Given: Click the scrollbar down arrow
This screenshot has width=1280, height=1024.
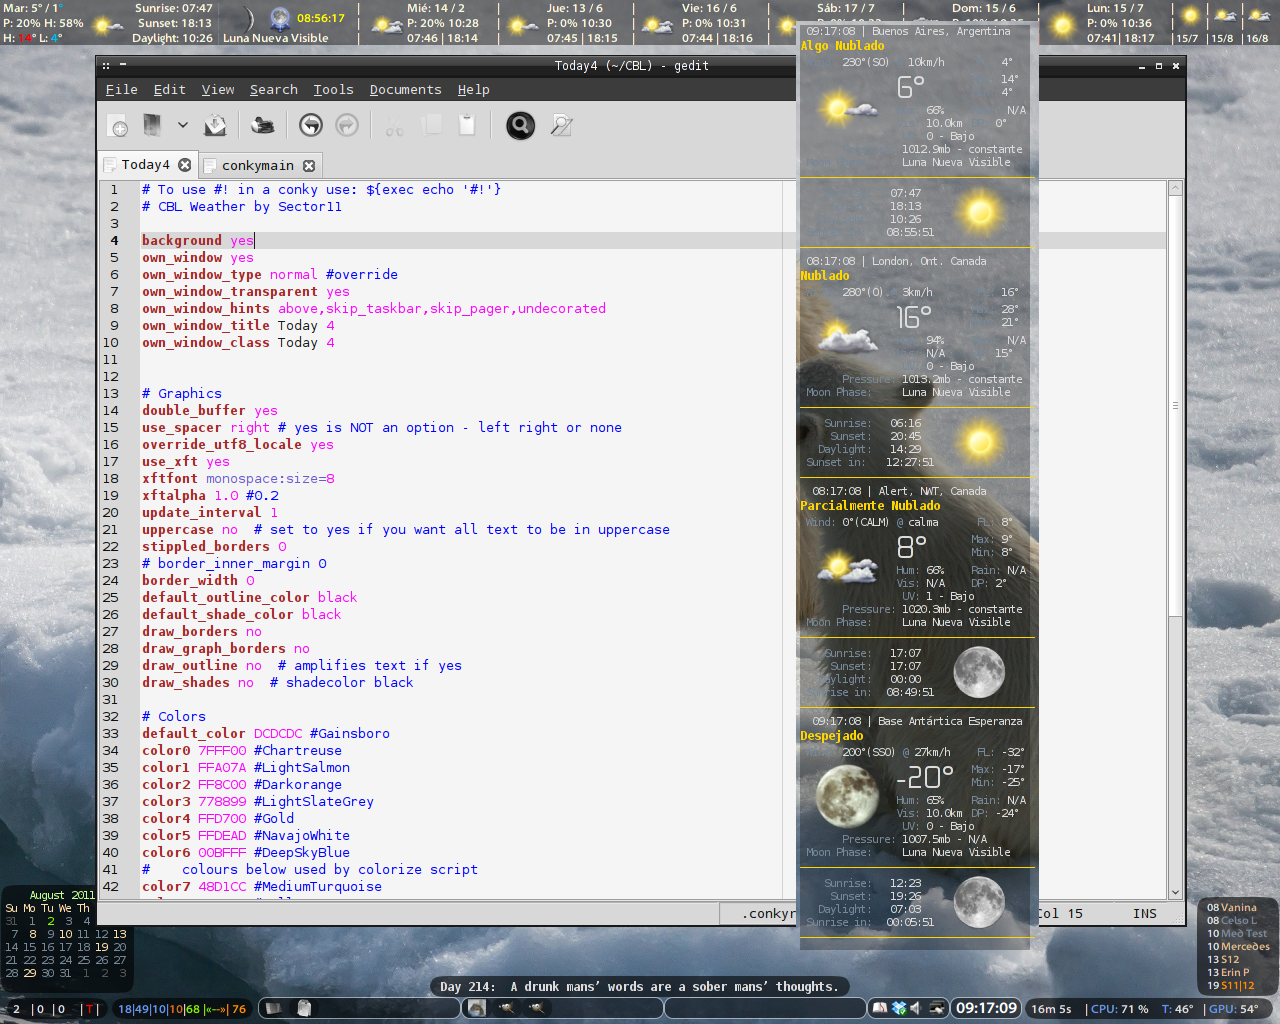Looking at the screenshot, I should [1175, 892].
